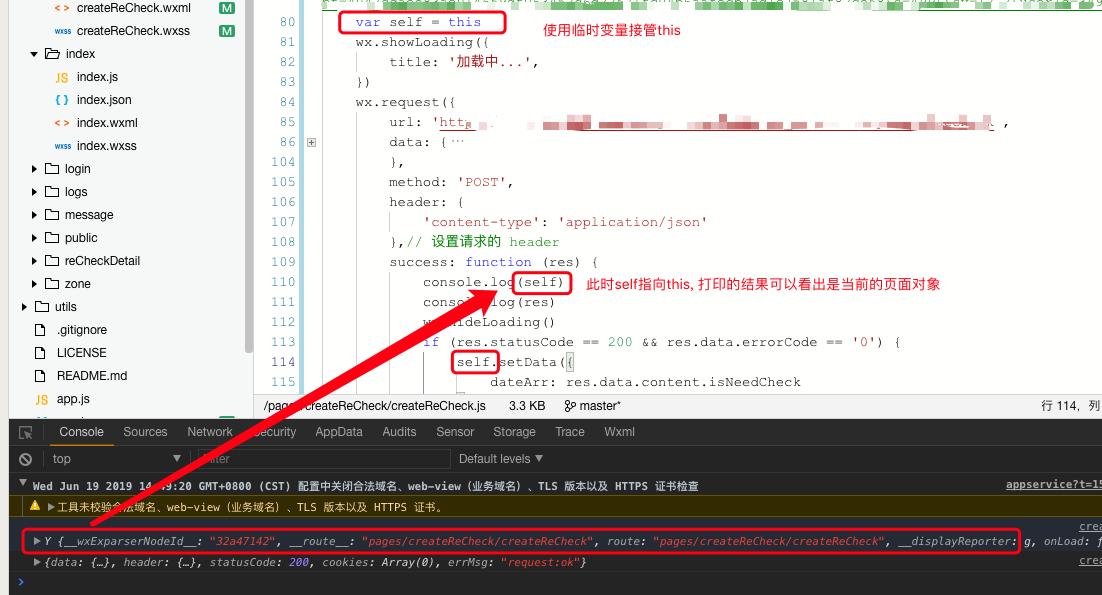This screenshot has height=595, width=1102.
Task: Click the console Filter input field
Action: [324, 459]
